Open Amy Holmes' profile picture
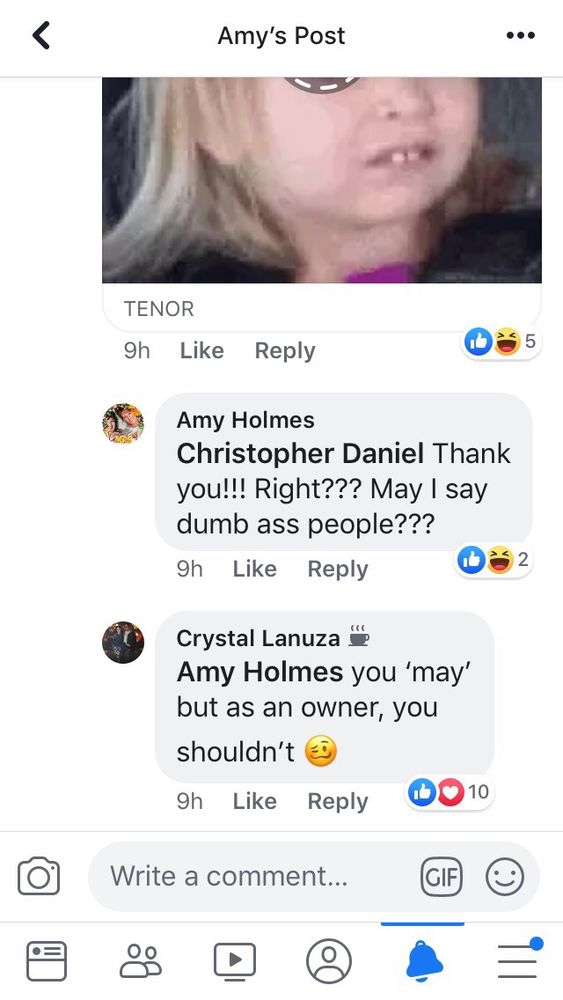Viewport: 563px width, 1000px height. (x=123, y=424)
